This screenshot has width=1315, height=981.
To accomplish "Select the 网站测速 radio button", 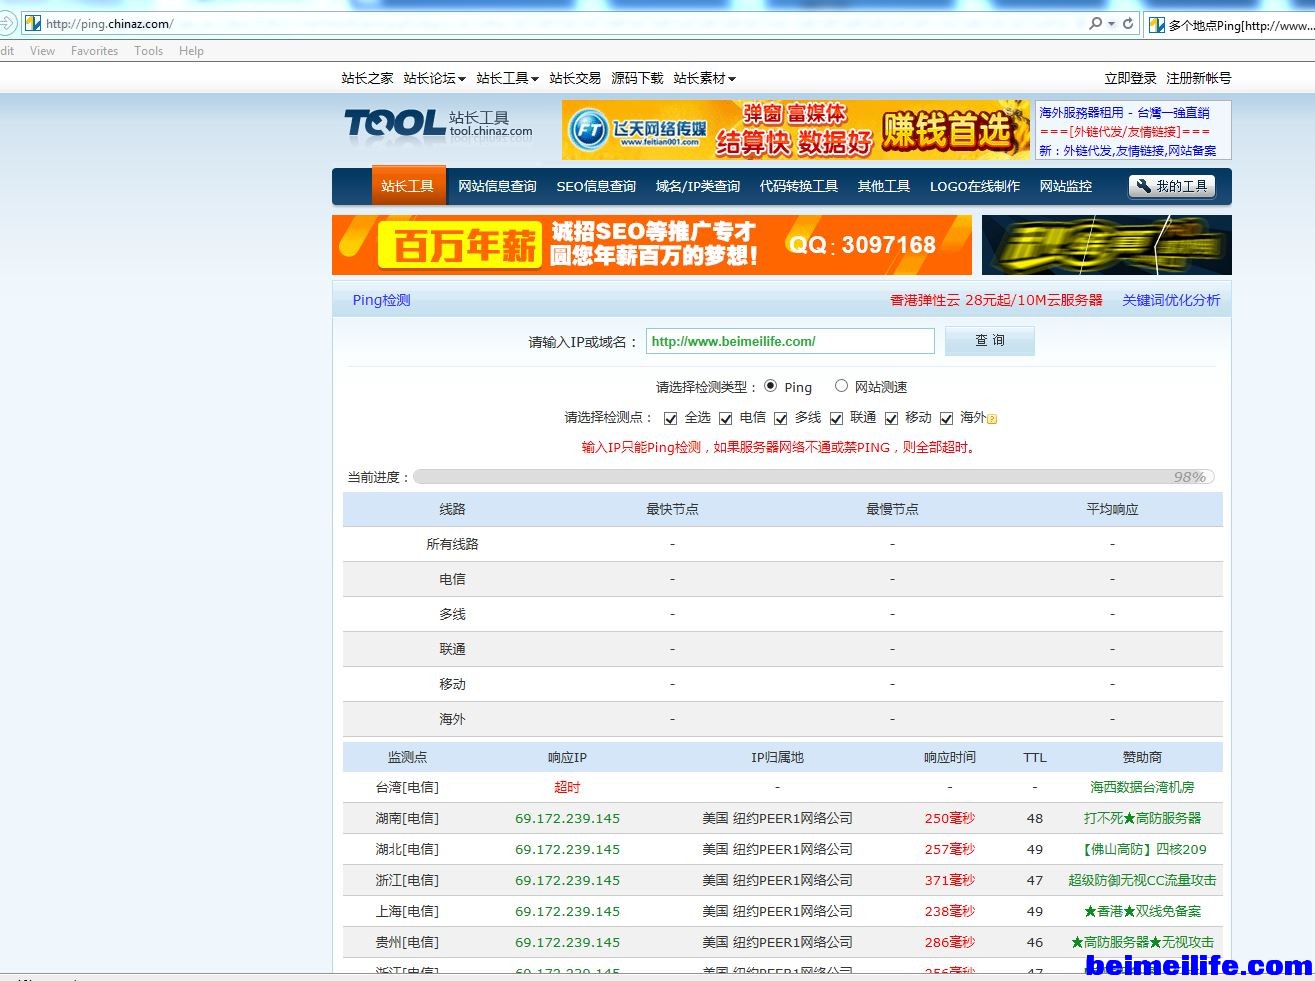I will (841, 386).
